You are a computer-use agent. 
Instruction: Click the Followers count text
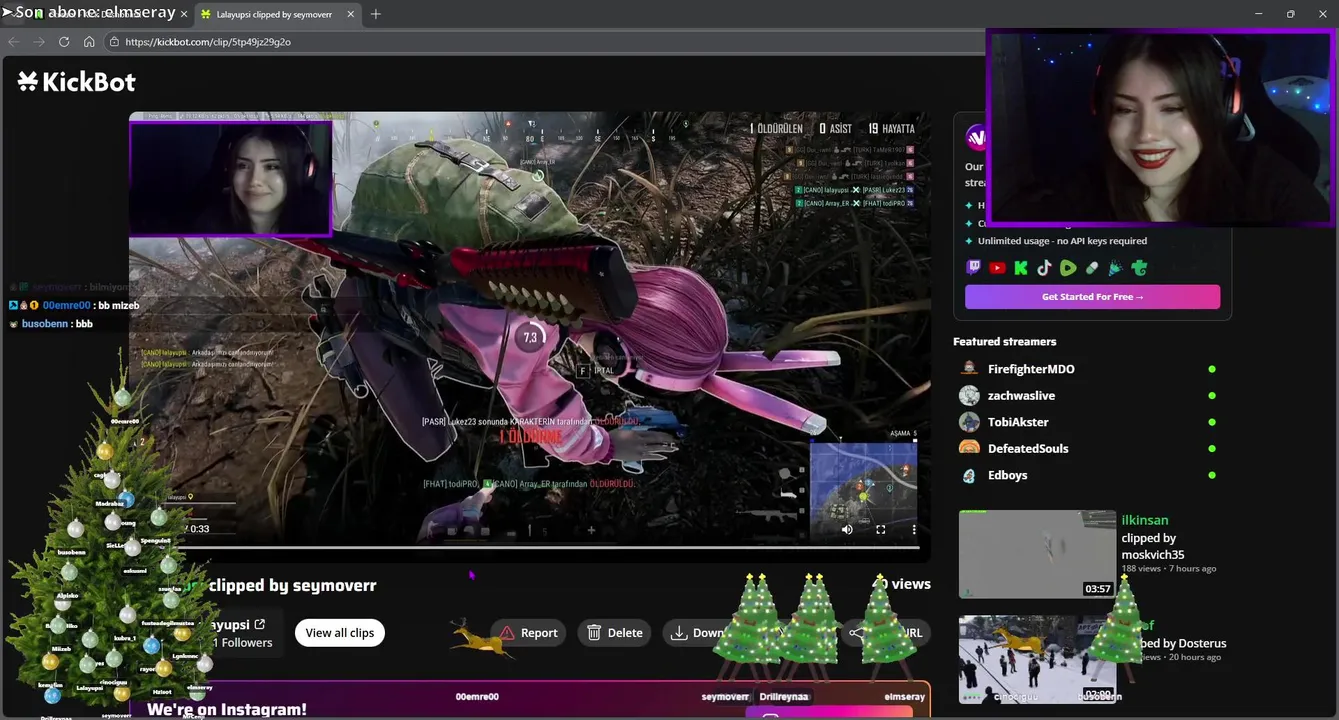click(243, 643)
